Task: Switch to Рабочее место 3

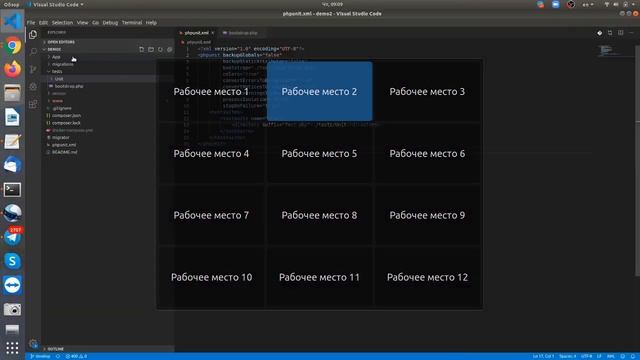Action: pyautogui.click(x=427, y=91)
